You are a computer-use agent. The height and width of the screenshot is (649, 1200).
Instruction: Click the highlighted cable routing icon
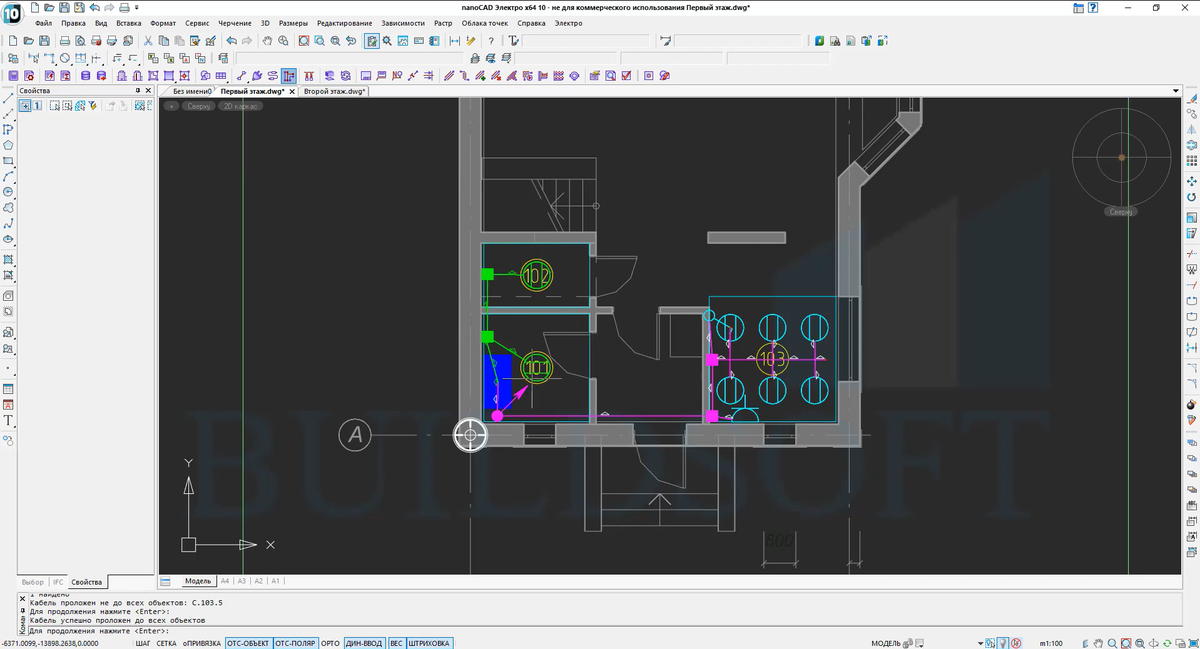288,75
